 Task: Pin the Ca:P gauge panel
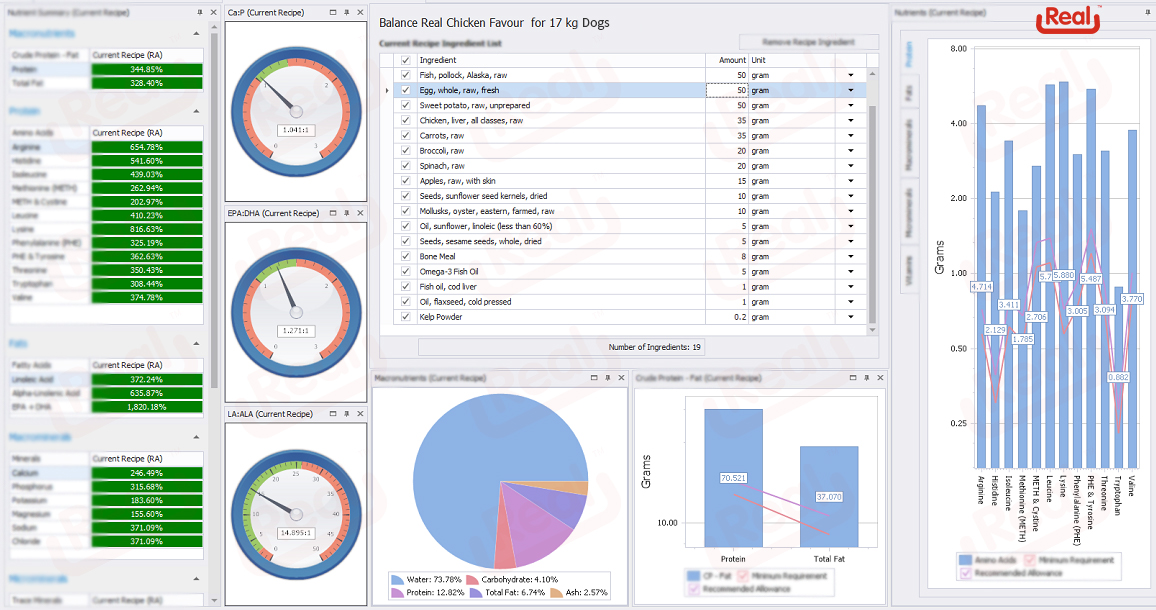click(x=346, y=13)
